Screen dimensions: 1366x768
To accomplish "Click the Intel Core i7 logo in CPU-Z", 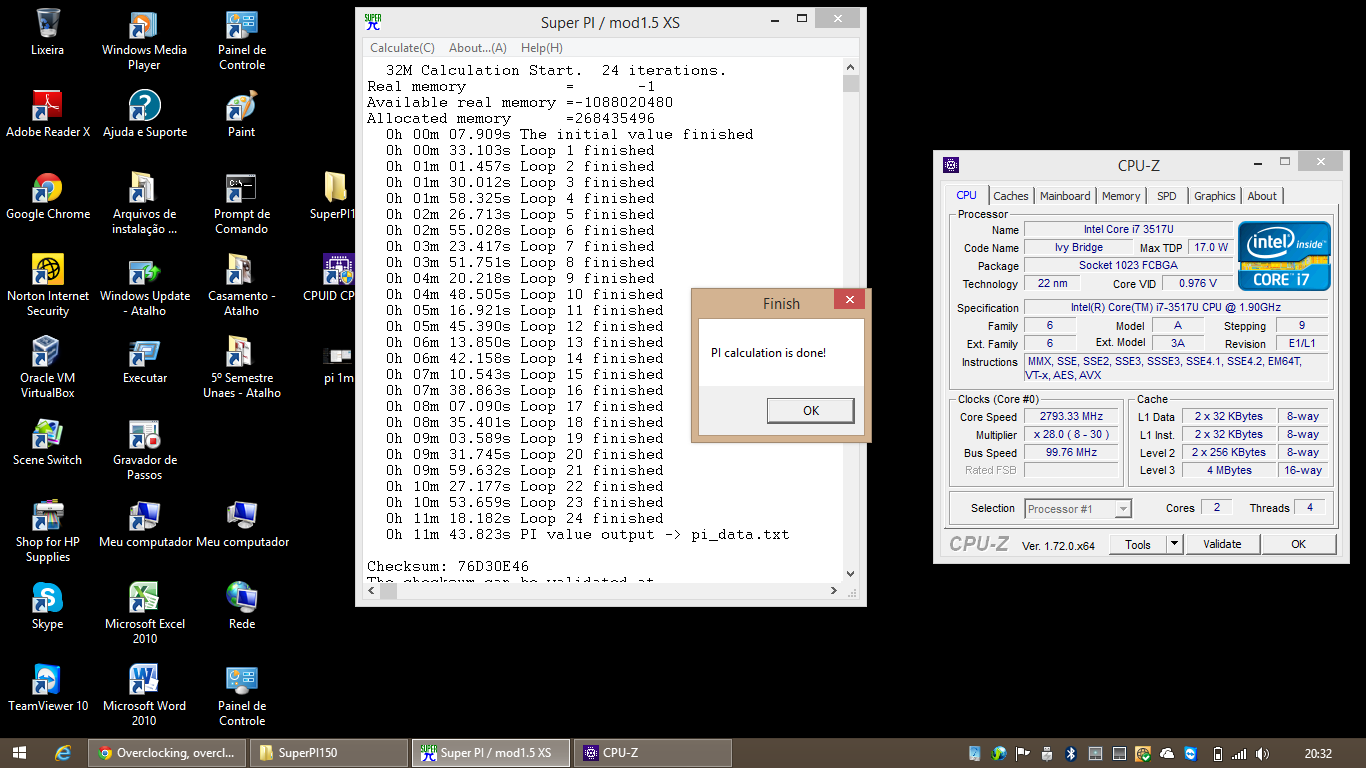I will (x=1284, y=257).
